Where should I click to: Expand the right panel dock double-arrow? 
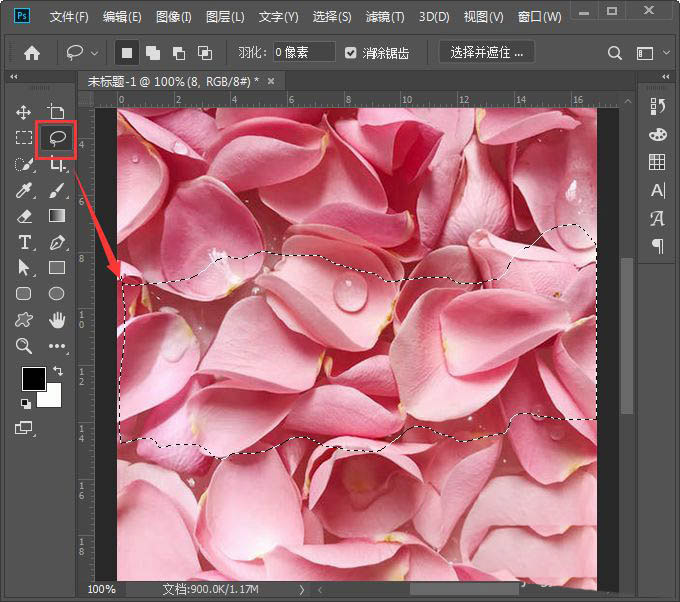coord(666,77)
